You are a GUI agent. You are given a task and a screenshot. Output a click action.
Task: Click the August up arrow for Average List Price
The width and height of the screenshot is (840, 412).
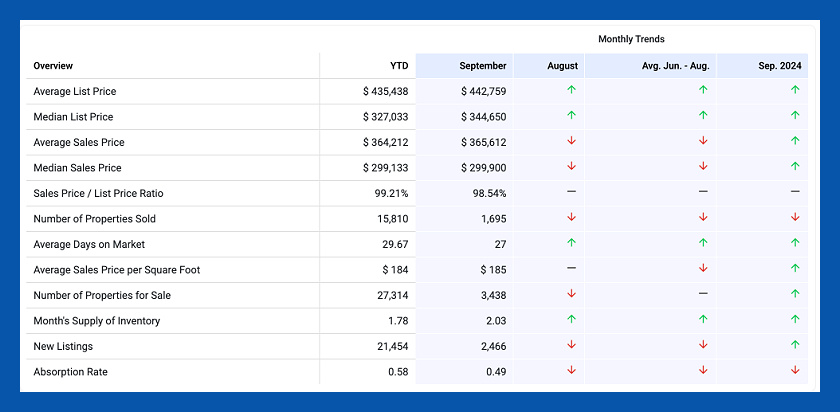pos(571,90)
